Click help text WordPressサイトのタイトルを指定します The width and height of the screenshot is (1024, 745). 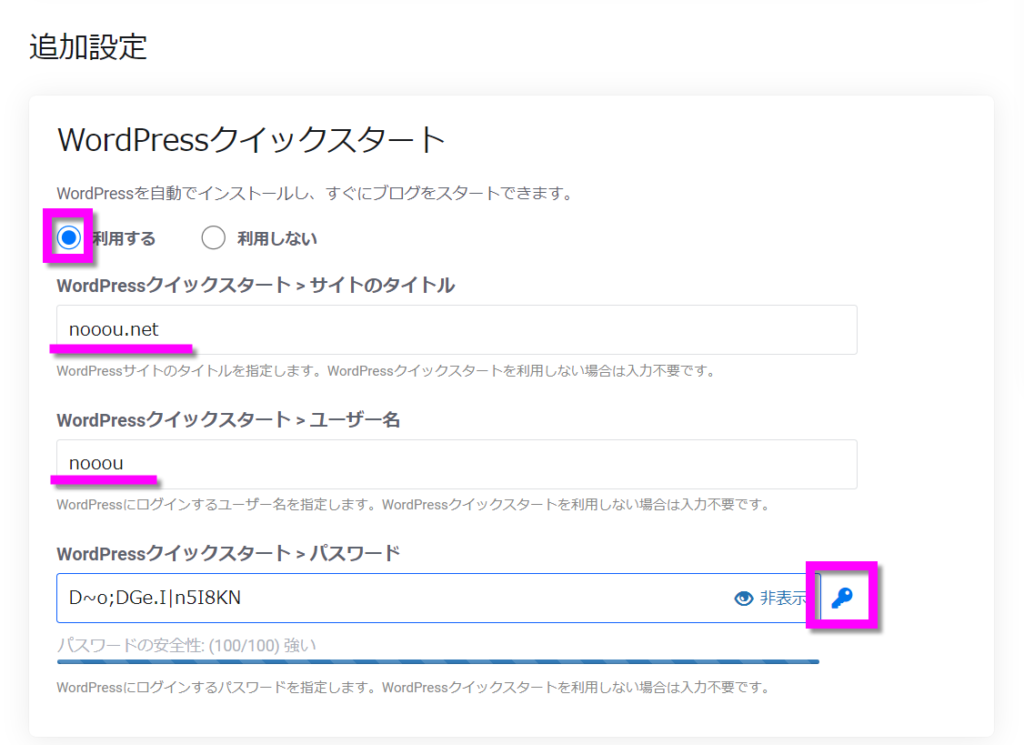[x=385, y=372]
